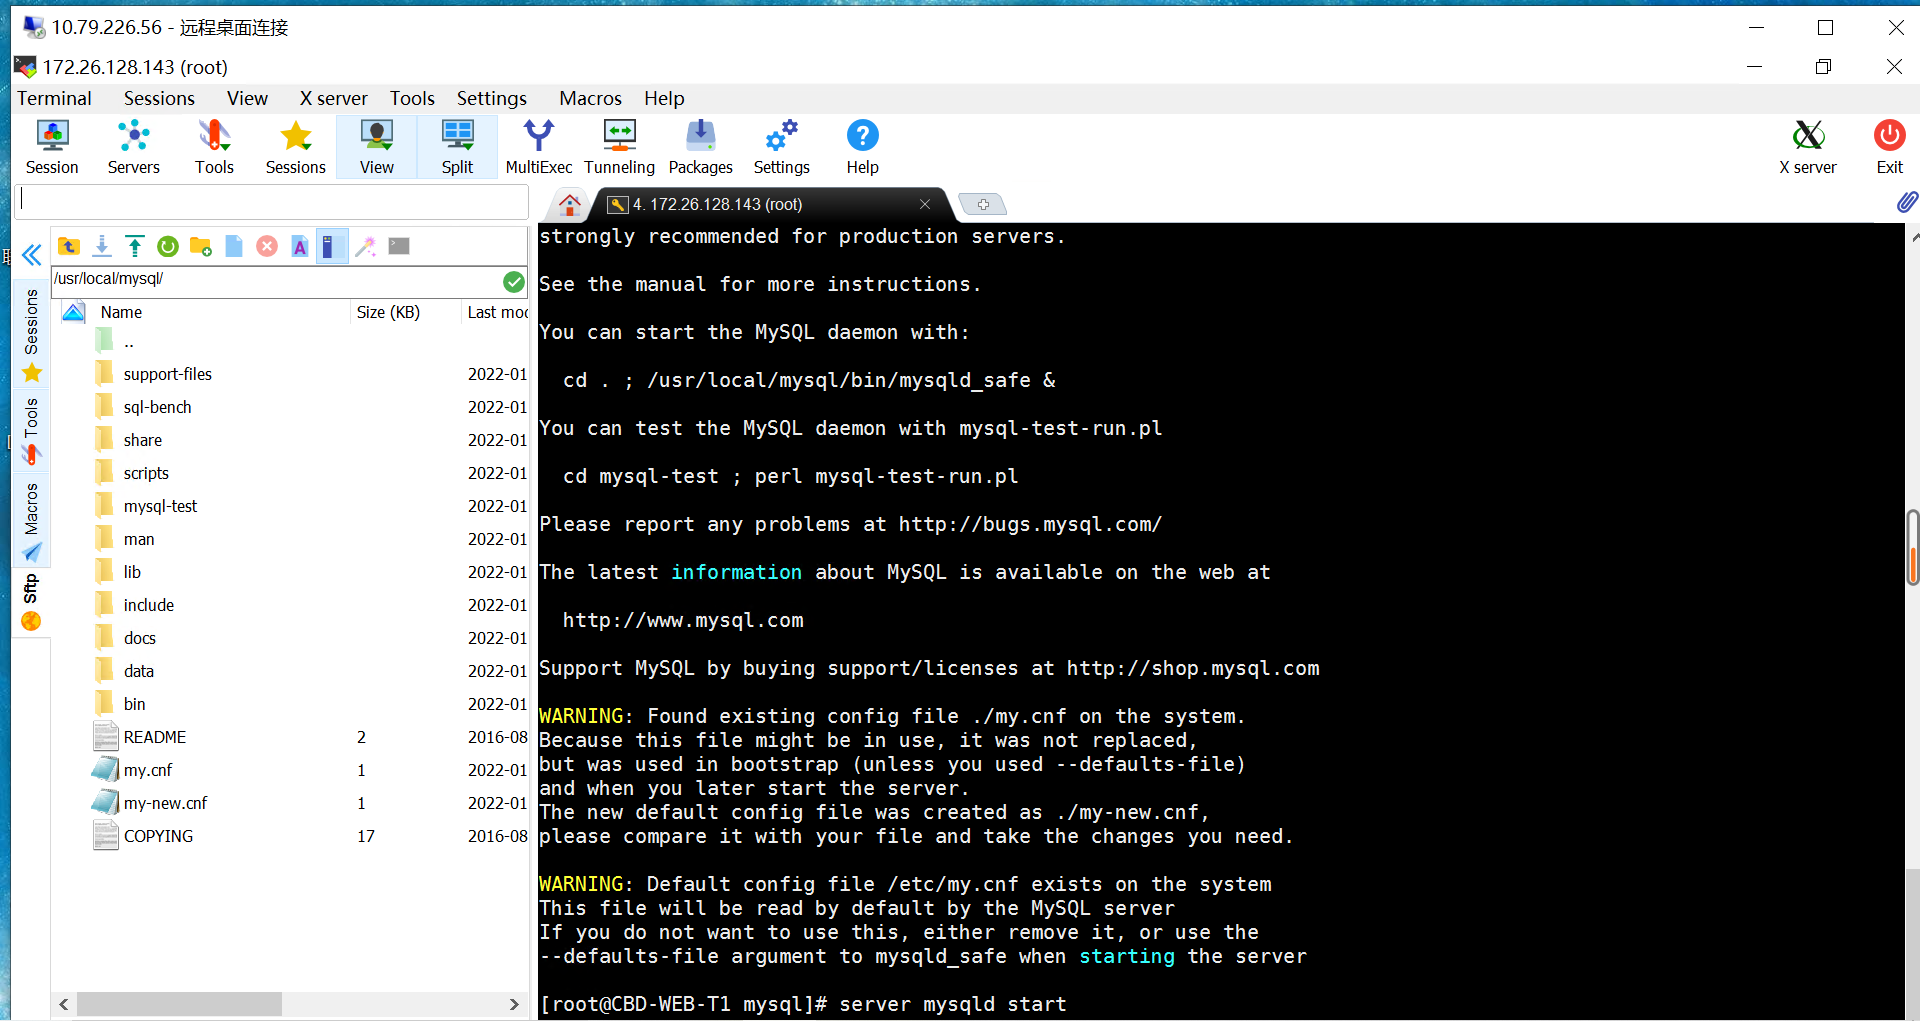Open the Settings menu
Viewport: 1920px width, 1021px height.
pyautogui.click(x=491, y=98)
